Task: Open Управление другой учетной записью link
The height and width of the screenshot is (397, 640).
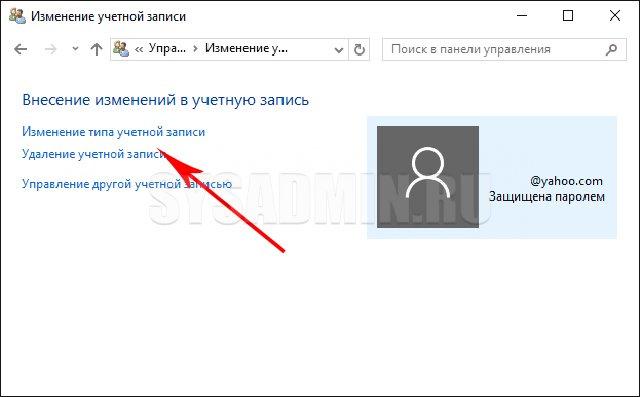Action: click(127, 184)
